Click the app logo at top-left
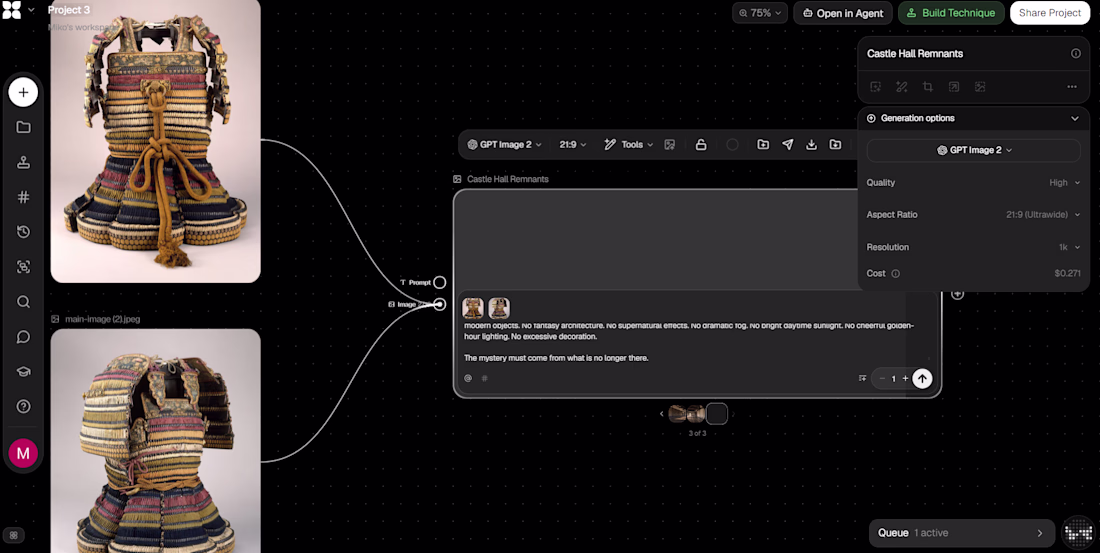1100x553 pixels. point(11,11)
